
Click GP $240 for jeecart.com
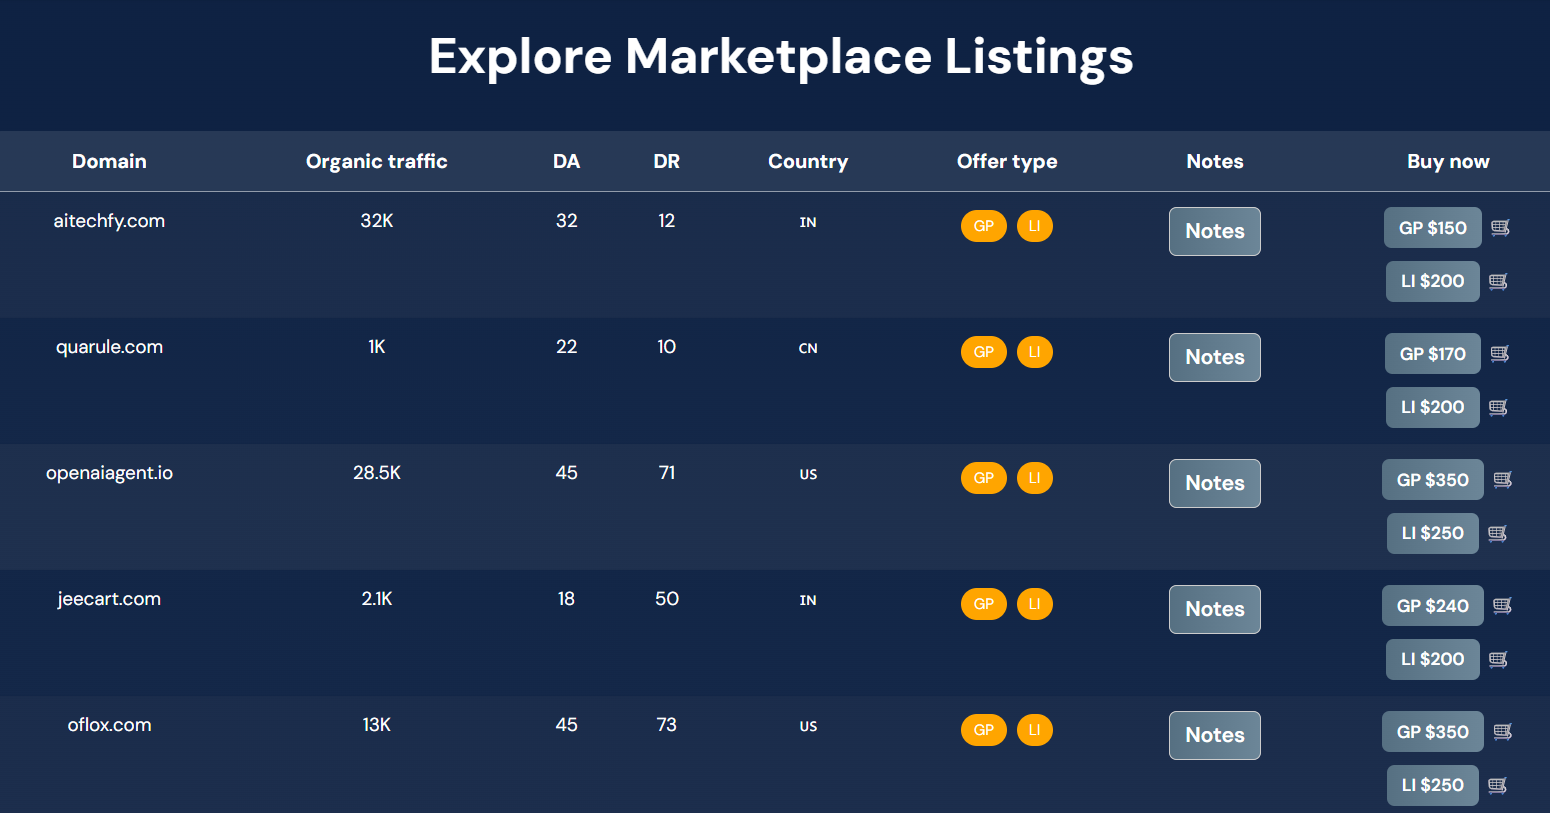click(1433, 606)
